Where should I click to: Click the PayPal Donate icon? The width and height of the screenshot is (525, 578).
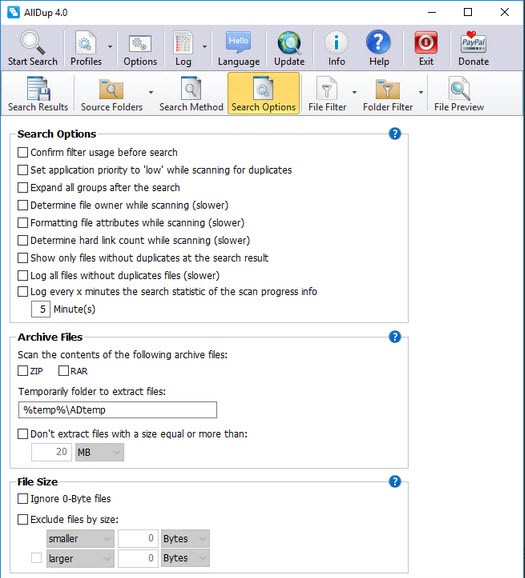[x=473, y=43]
